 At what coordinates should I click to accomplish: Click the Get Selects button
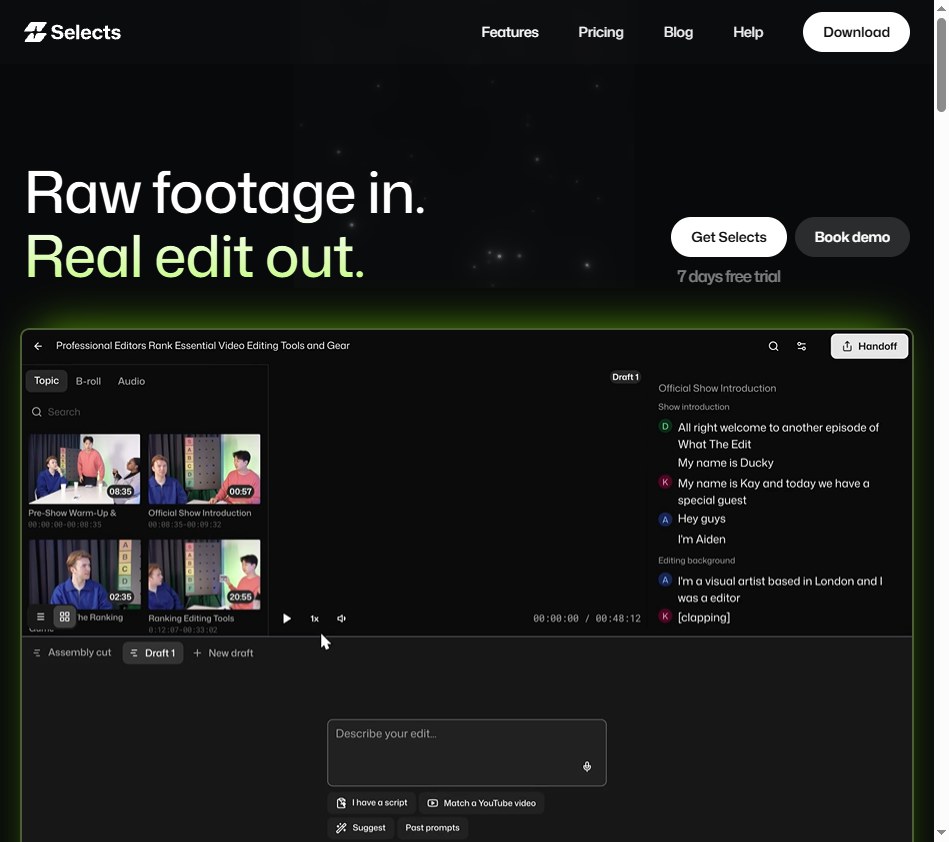[729, 237]
